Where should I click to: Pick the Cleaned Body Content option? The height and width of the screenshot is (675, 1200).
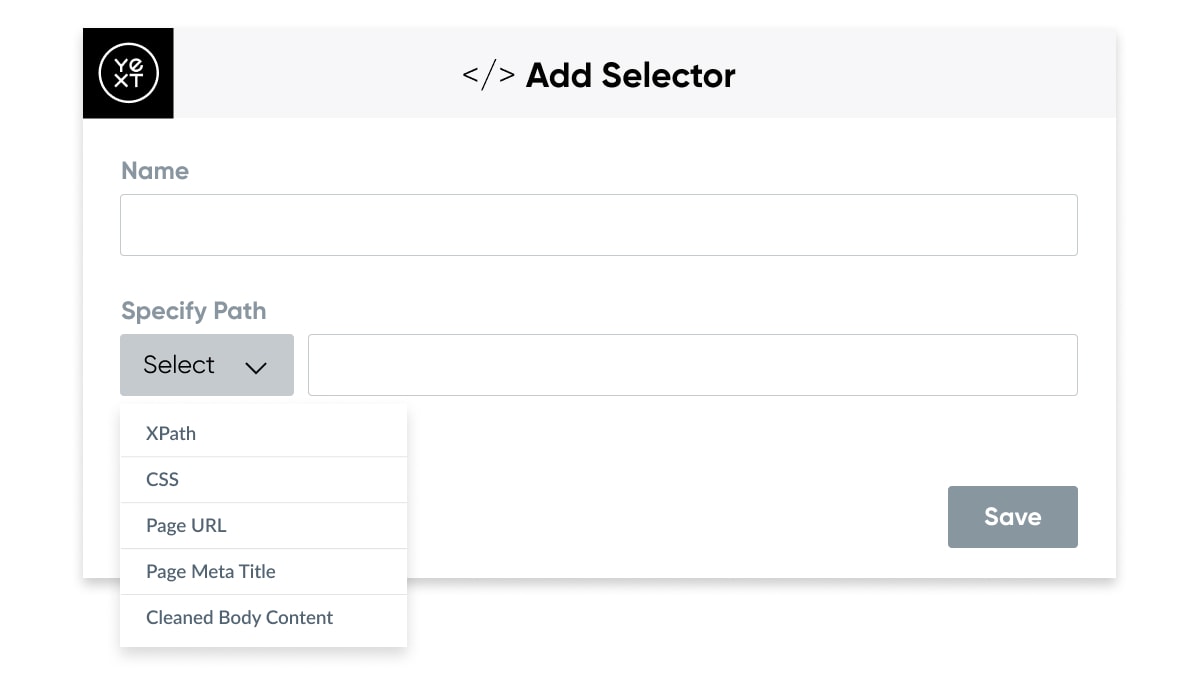(x=263, y=618)
